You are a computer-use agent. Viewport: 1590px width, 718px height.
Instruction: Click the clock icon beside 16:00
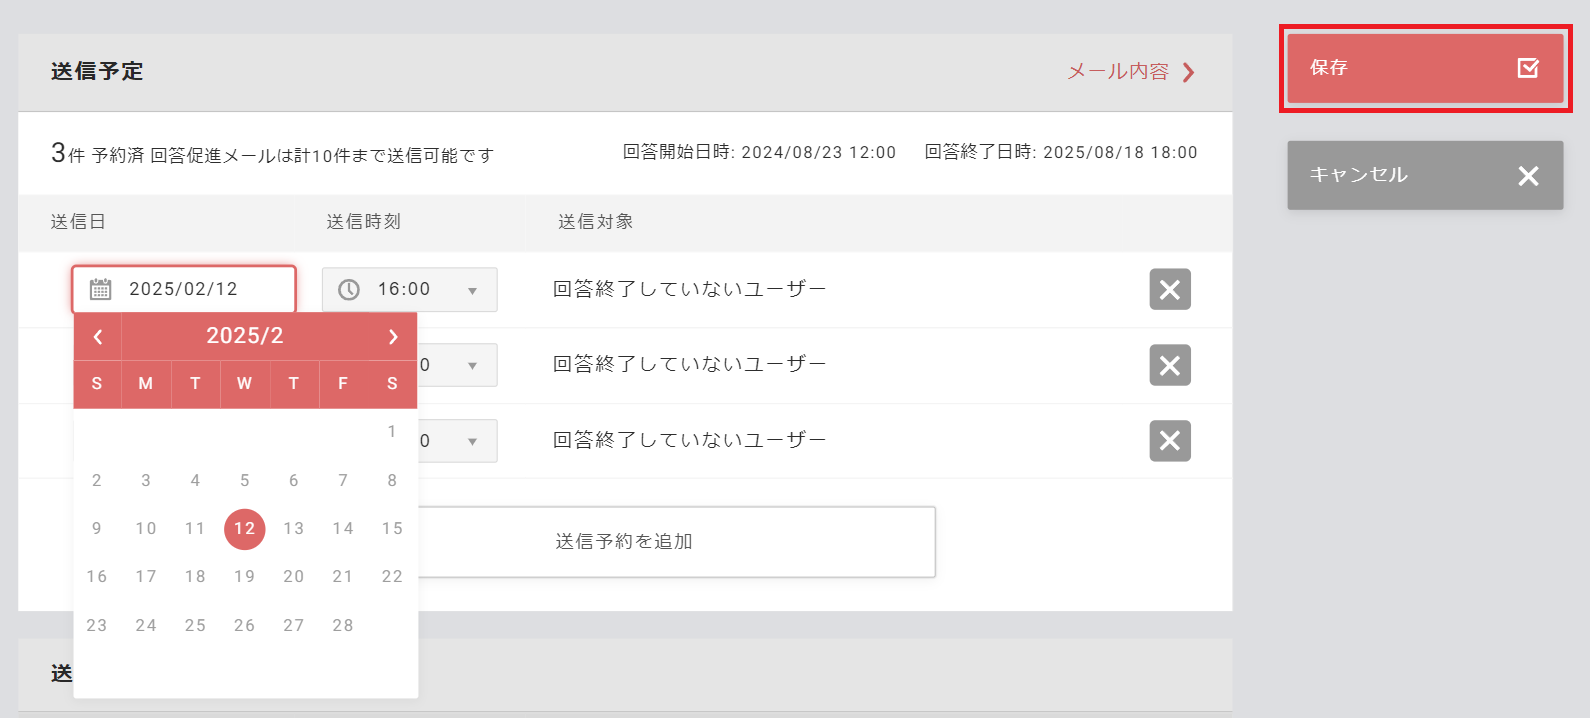coord(350,289)
